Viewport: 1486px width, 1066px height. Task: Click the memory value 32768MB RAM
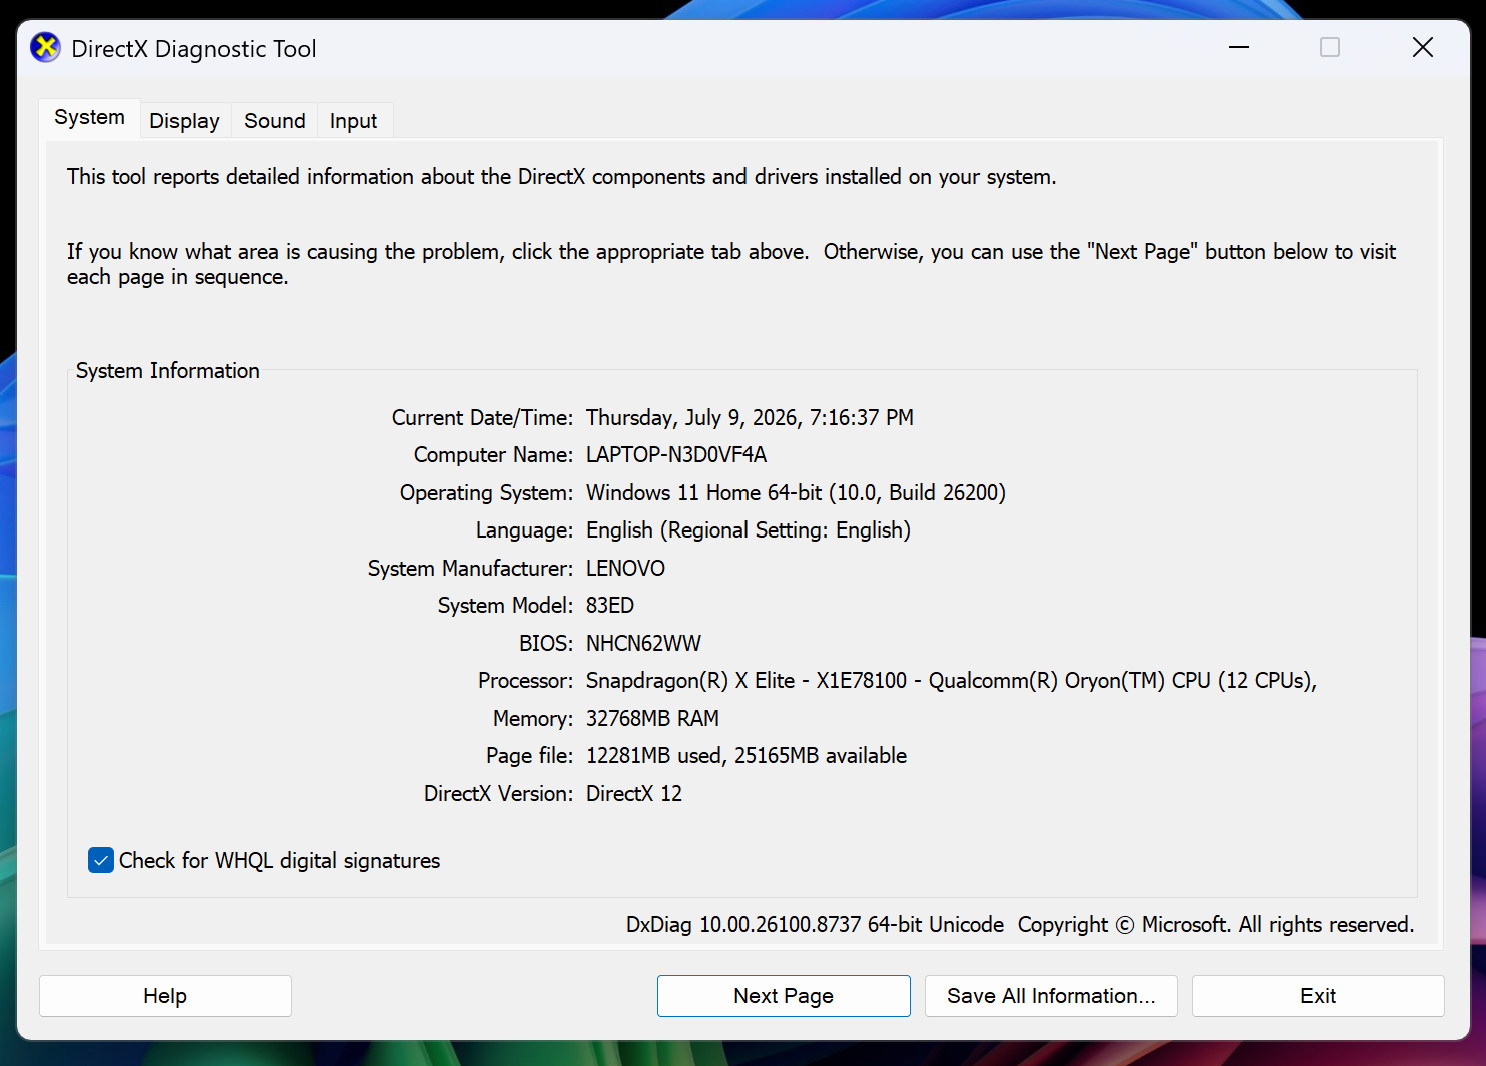click(652, 719)
